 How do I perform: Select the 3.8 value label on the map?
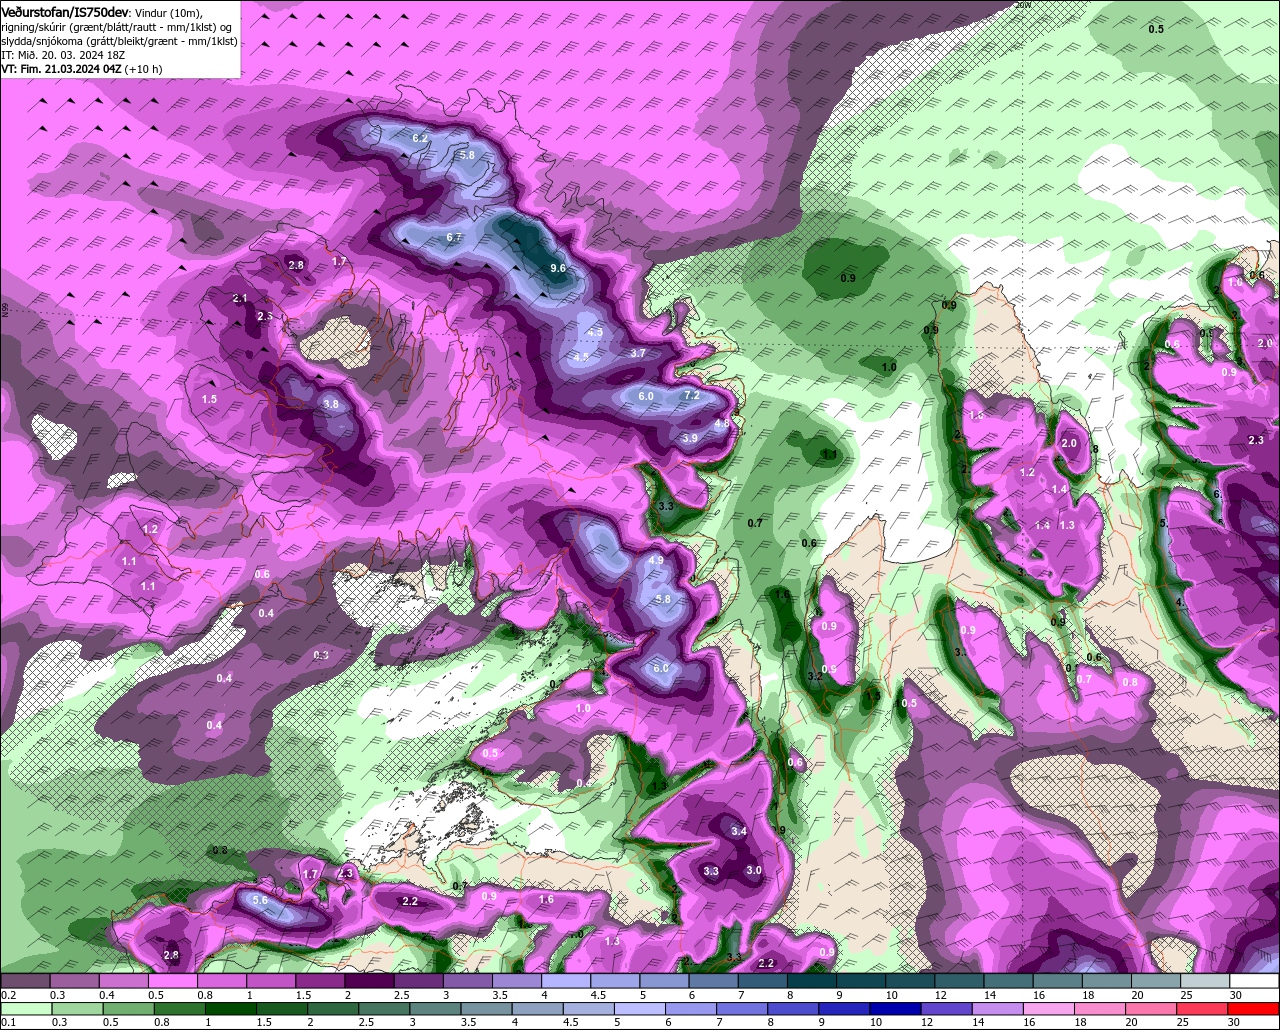pos(331,404)
